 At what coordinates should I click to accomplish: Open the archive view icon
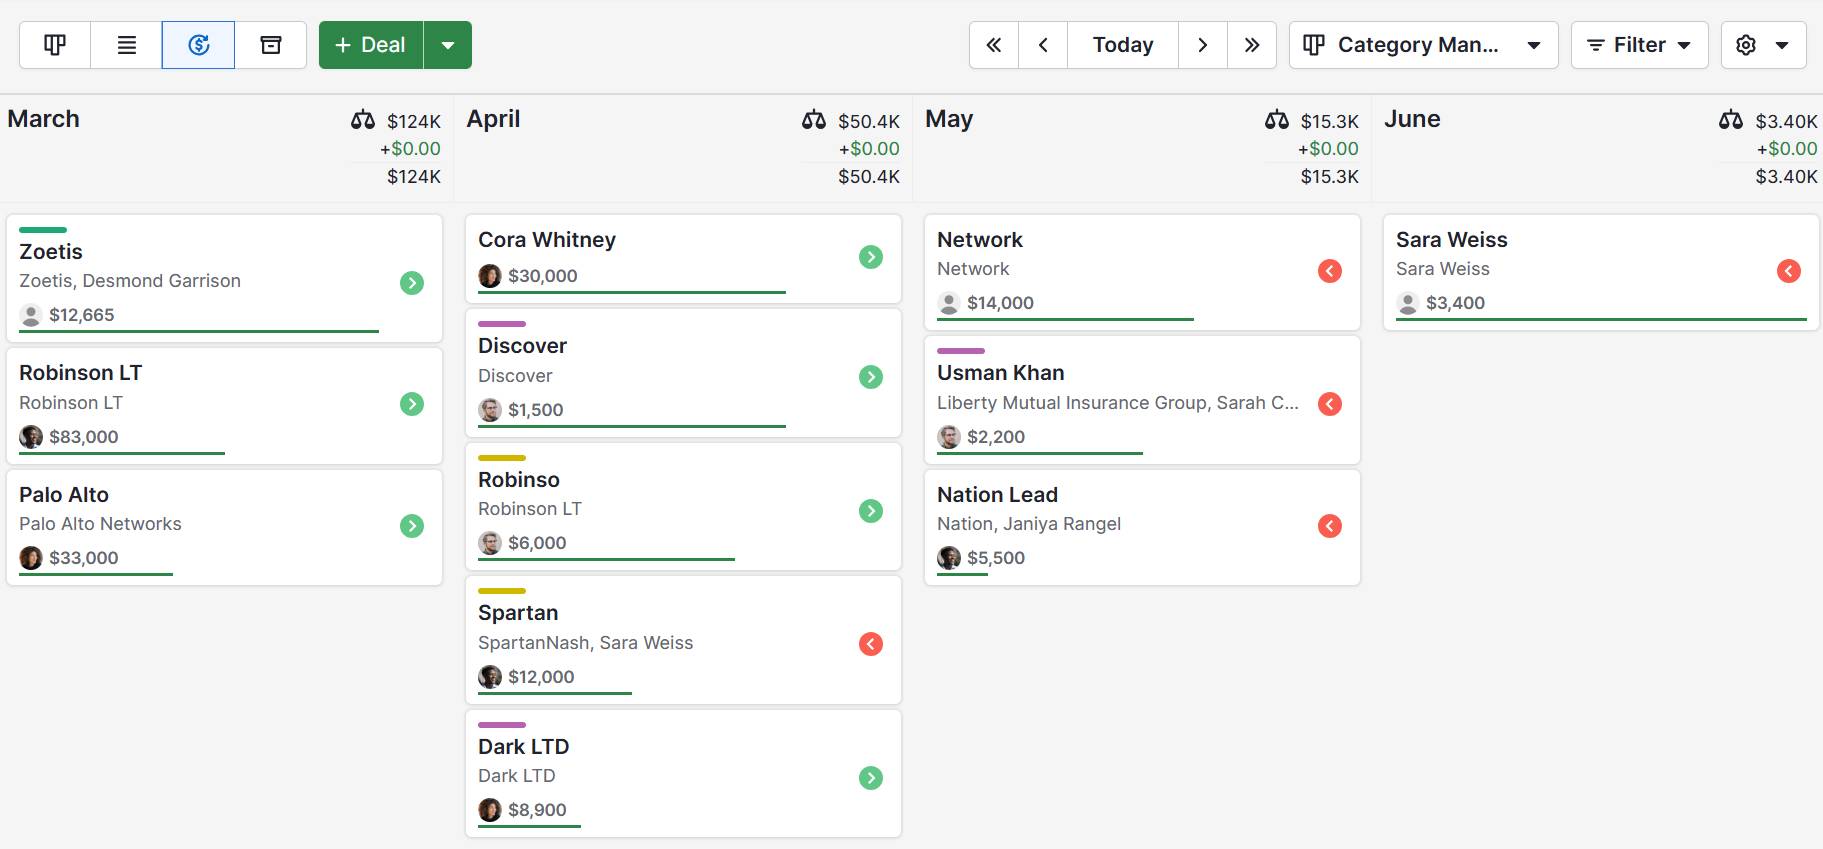point(271,45)
